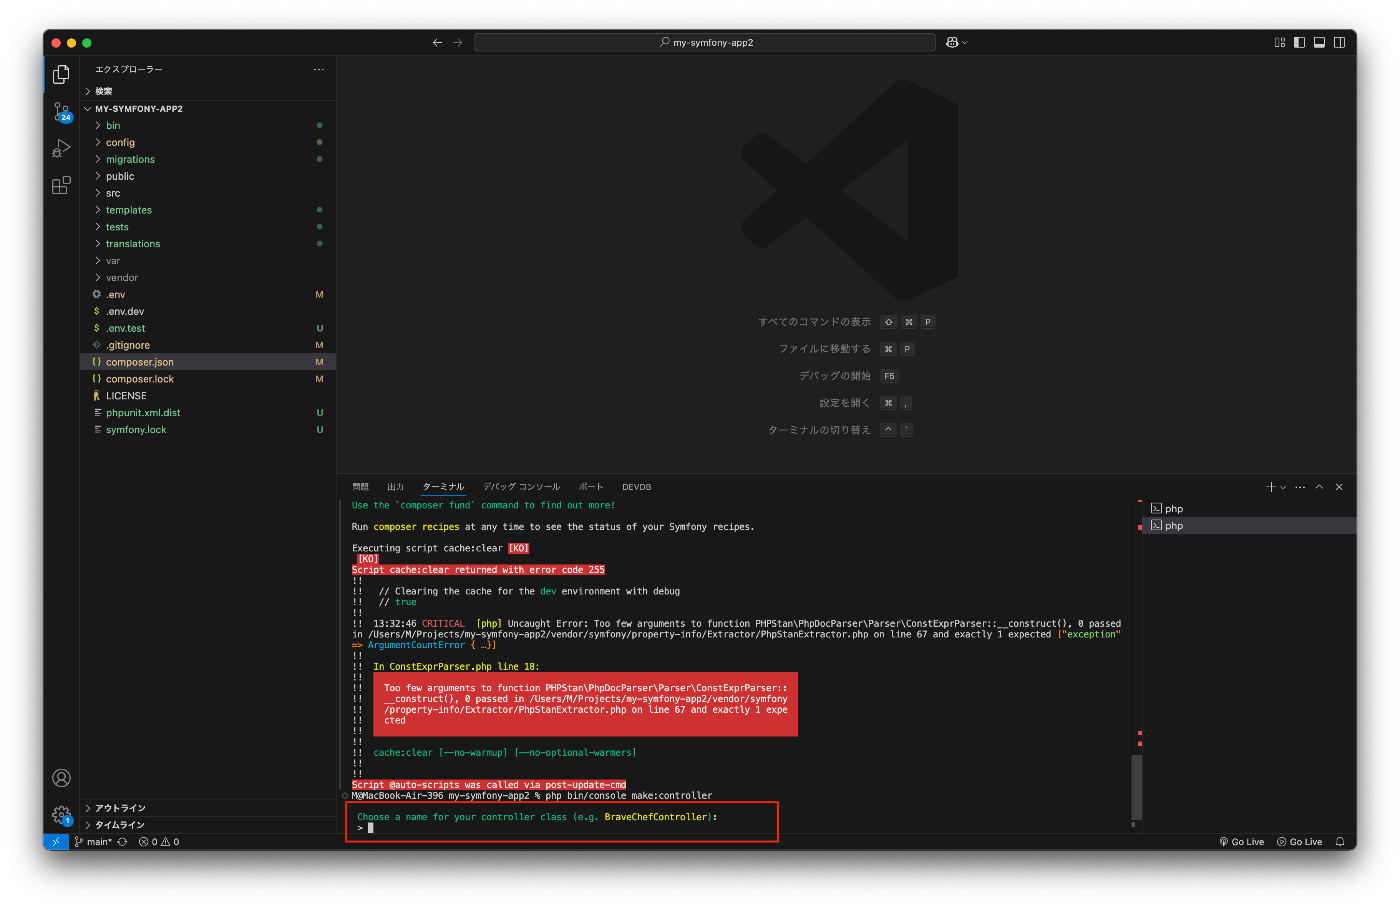This screenshot has height=907, width=1400.
Task: Expand the config folder
Action: click(208, 143)
